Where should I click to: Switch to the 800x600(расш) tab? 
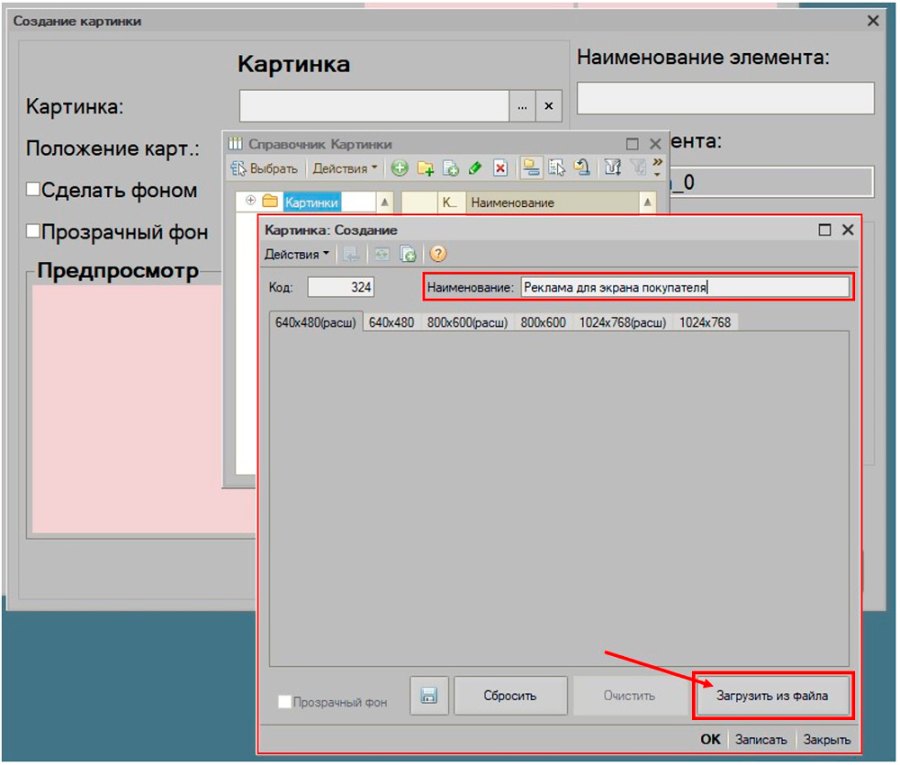tap(468, 323)
